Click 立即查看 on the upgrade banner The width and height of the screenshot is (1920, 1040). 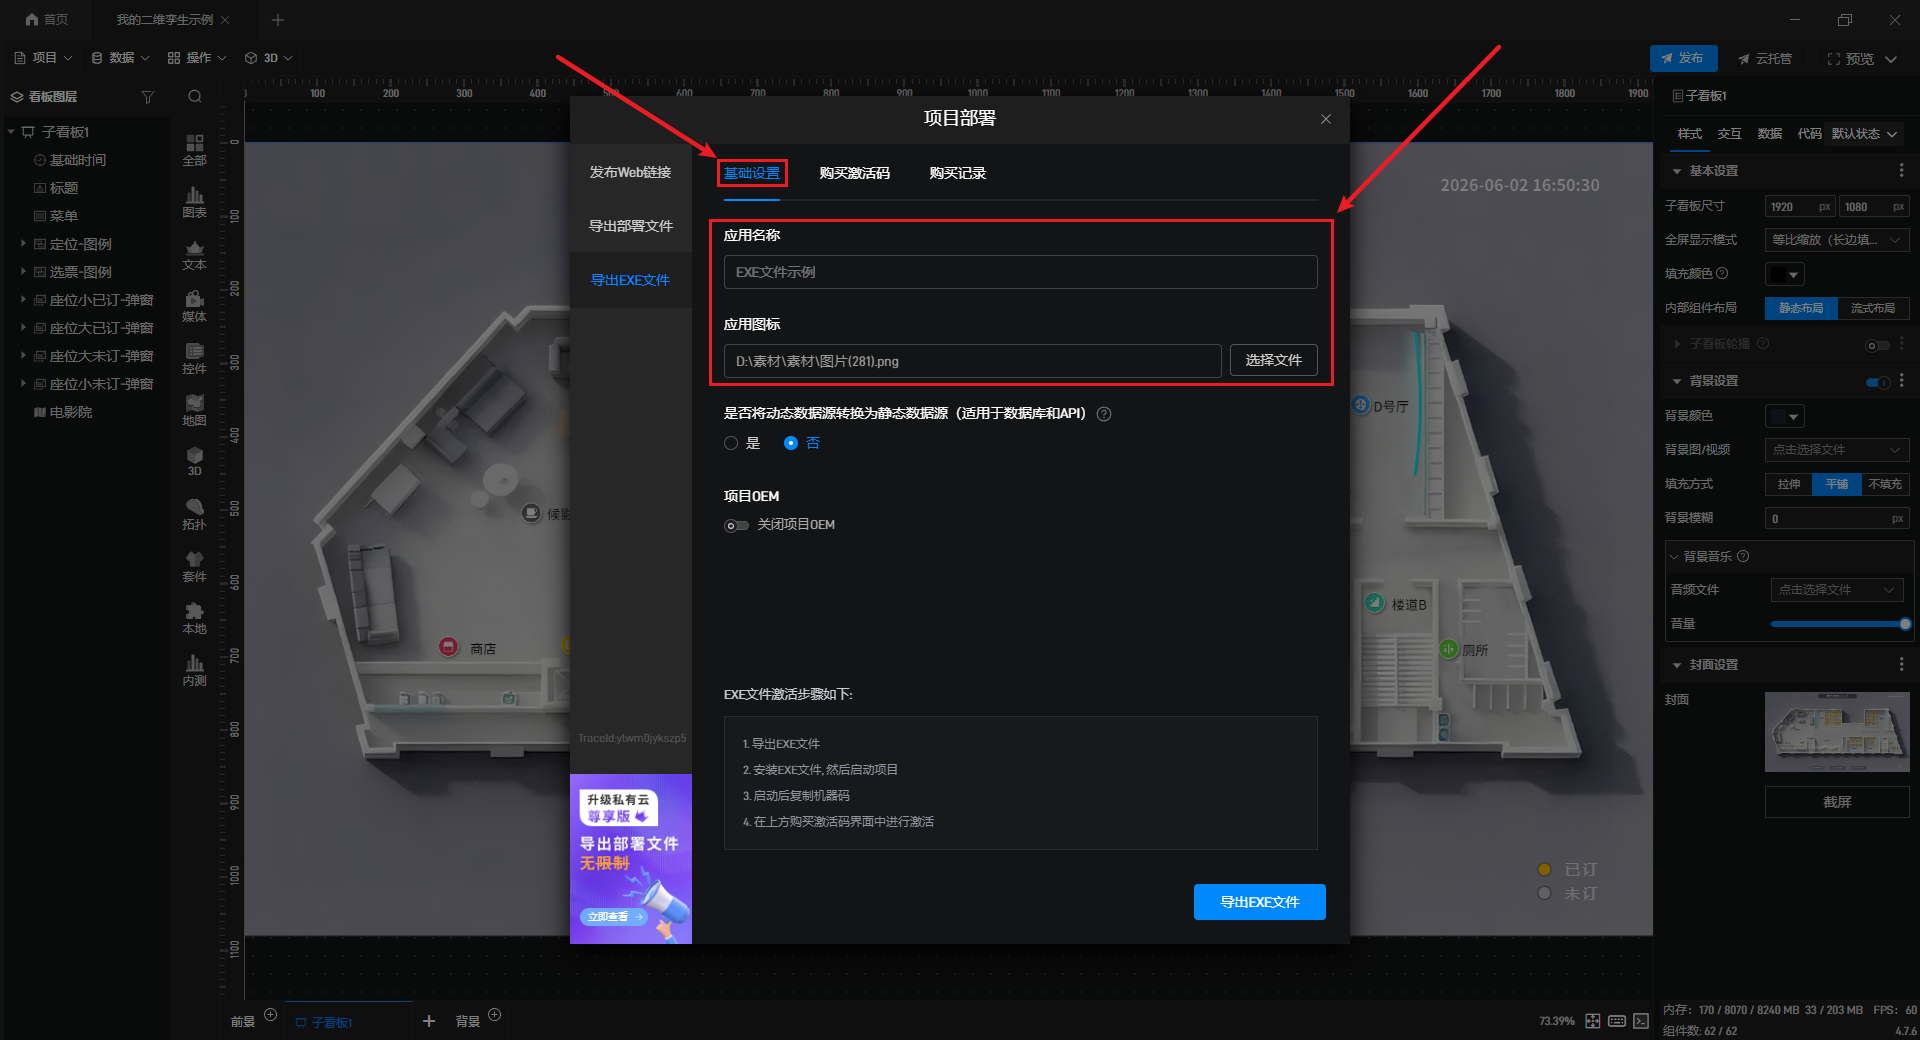[x=614, y=916]
